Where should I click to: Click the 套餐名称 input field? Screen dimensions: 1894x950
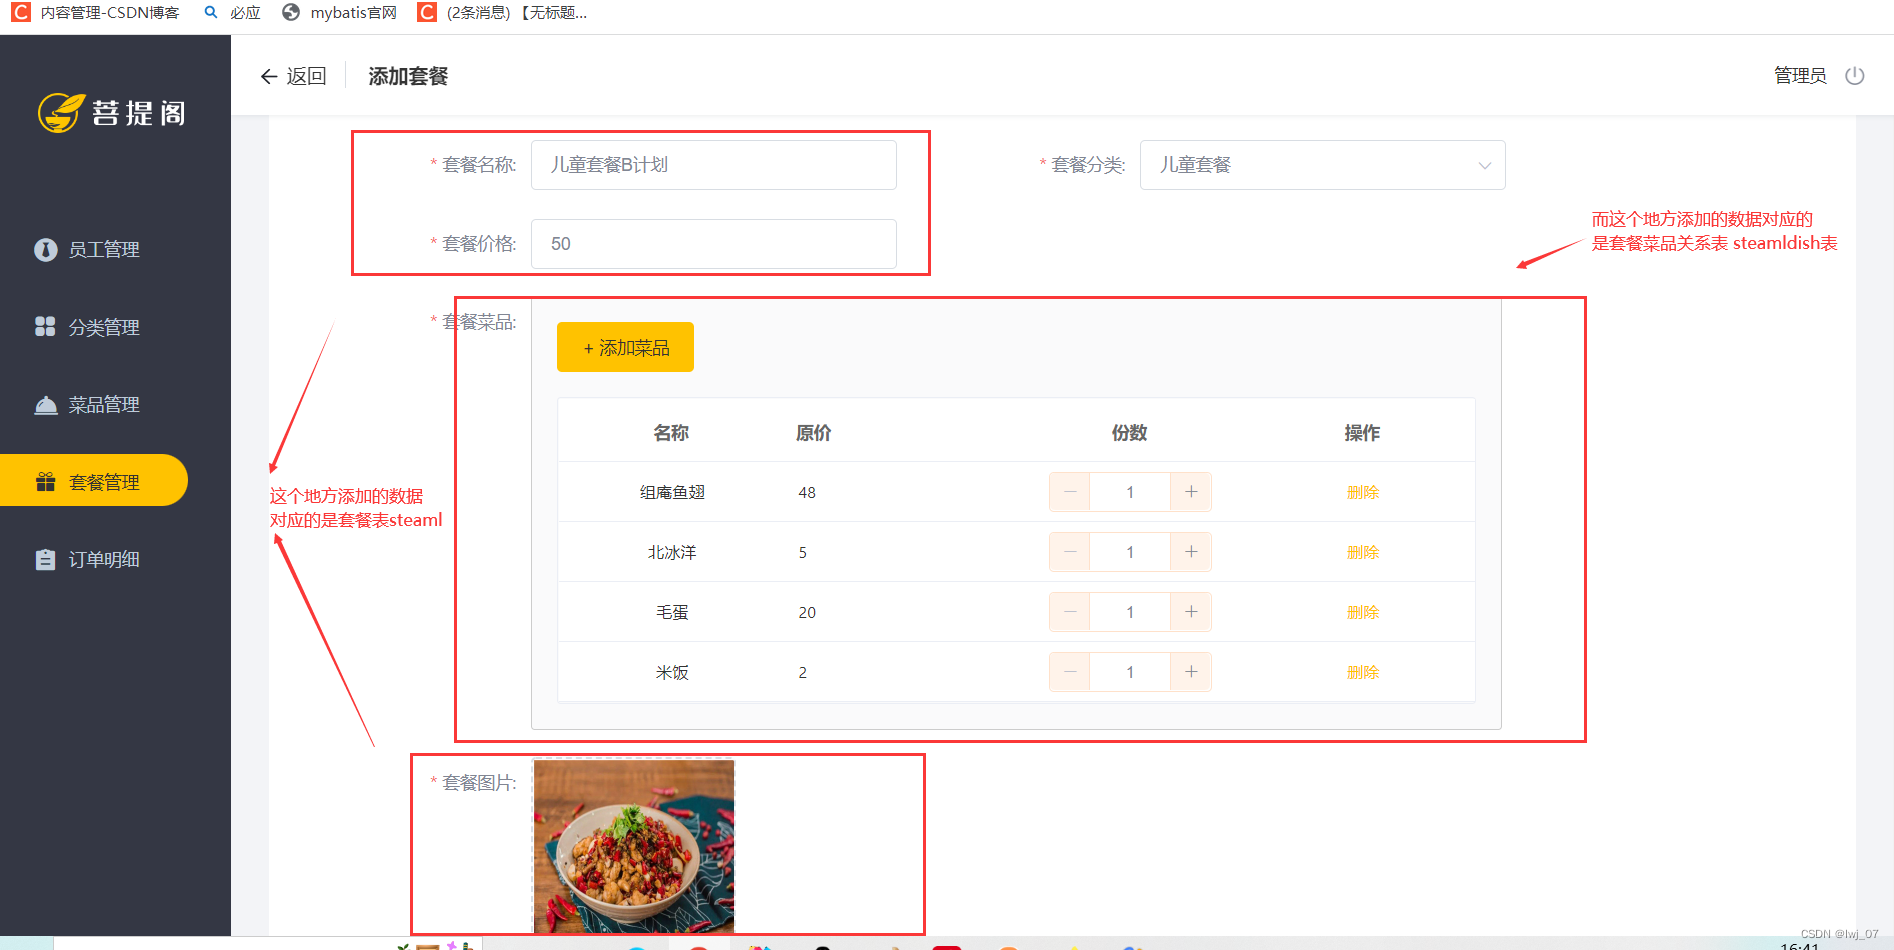coord(714,165)
